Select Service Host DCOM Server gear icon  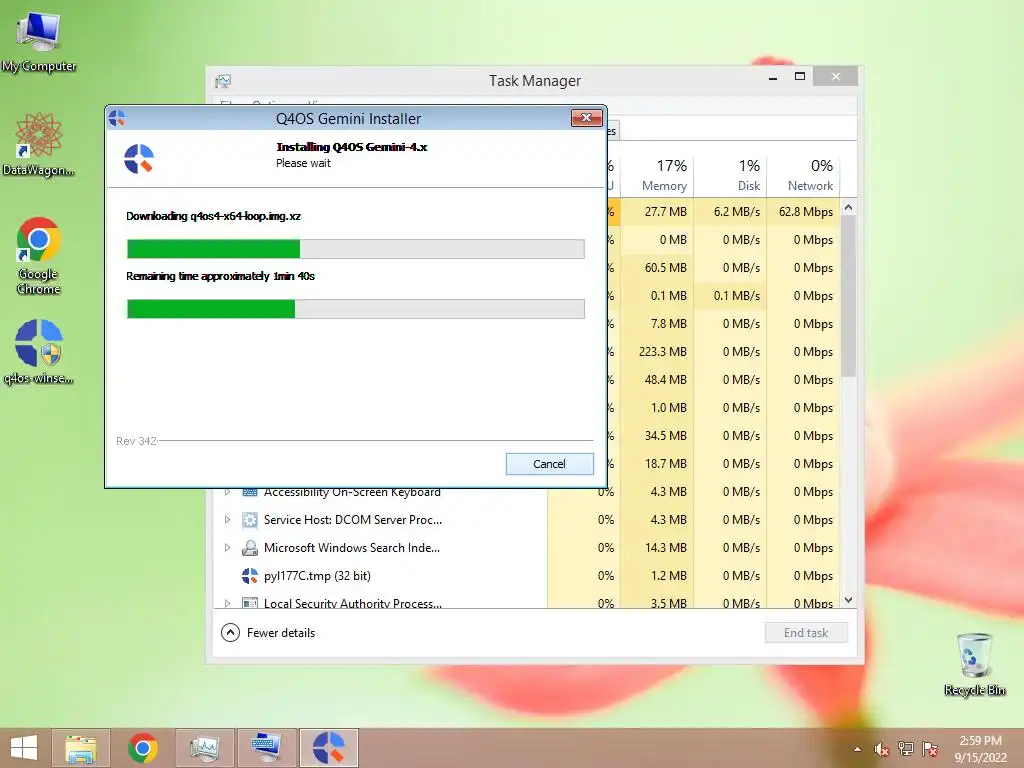[x=249, y=520]
